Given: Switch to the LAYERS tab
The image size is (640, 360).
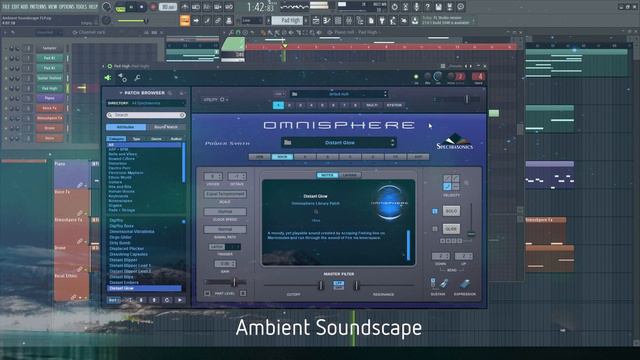Looking at the screenshot, I should coord(350,175).
